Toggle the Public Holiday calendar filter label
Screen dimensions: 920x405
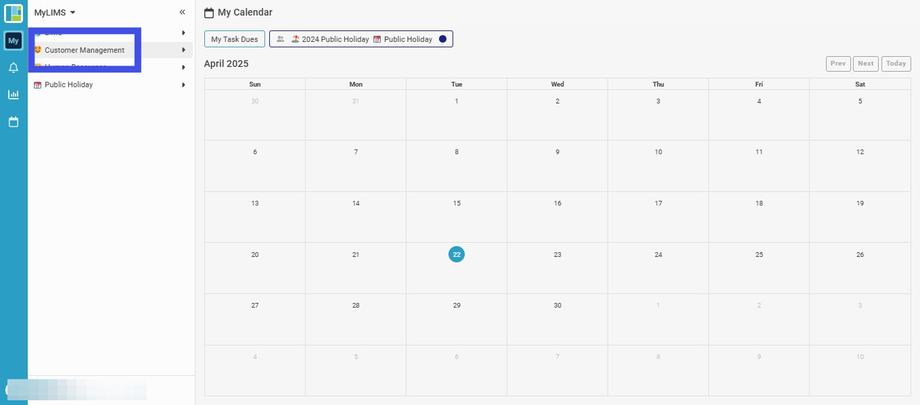tap(408, 39)
